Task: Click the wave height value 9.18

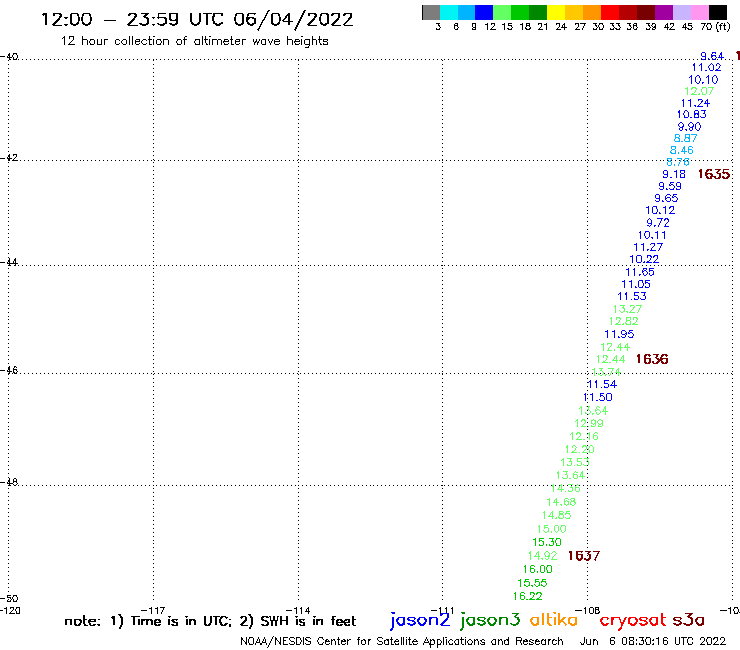Action: click(674, 174)
